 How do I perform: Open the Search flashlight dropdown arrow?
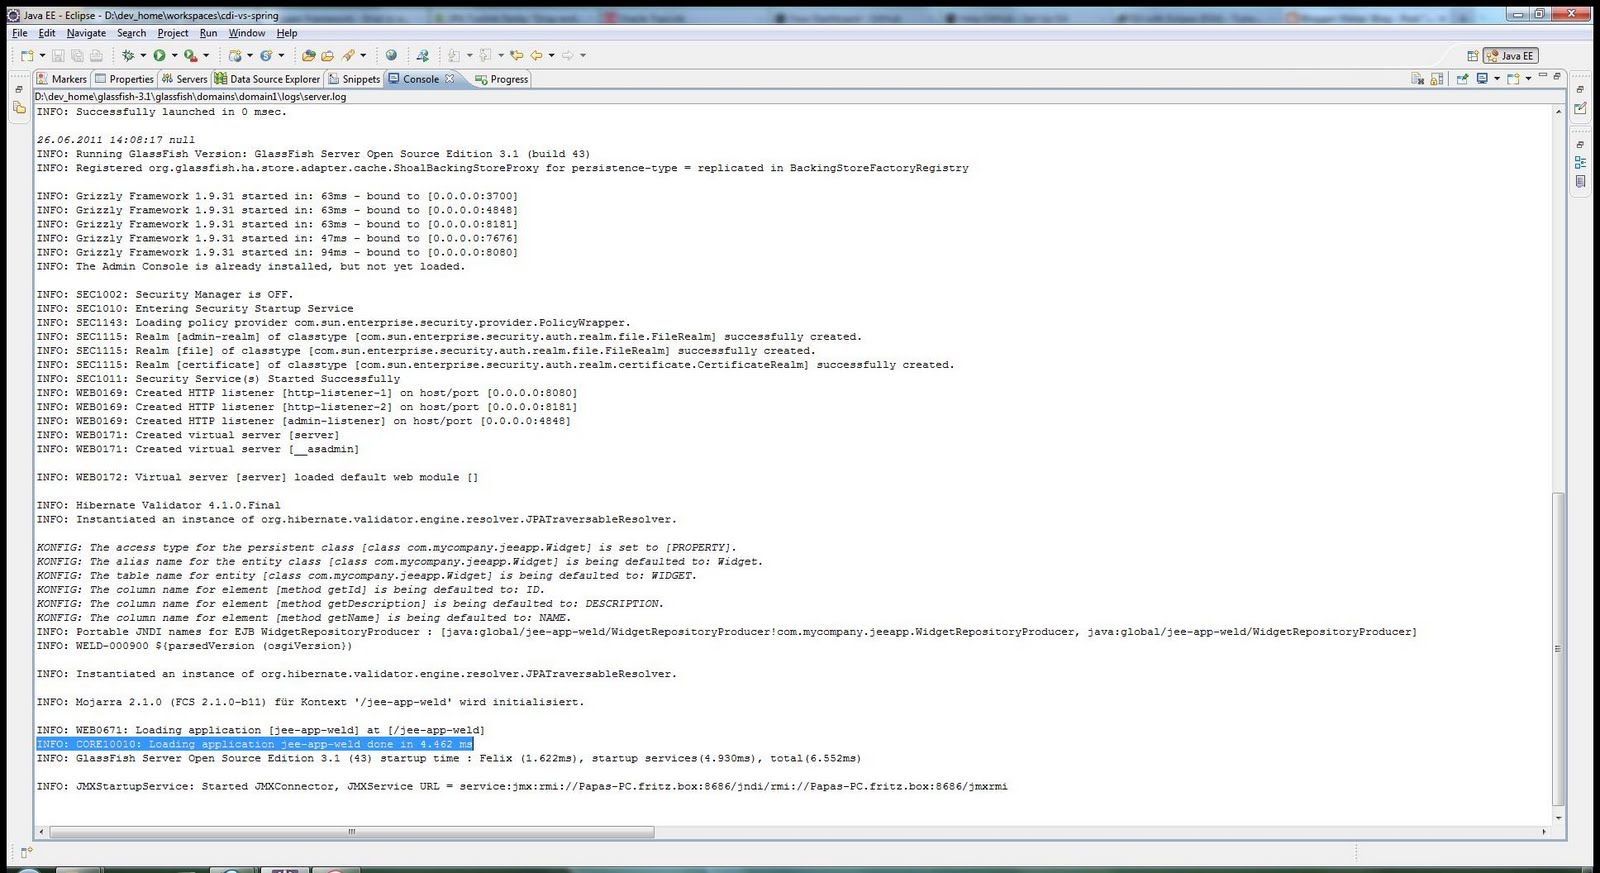(x=363, y=55)
